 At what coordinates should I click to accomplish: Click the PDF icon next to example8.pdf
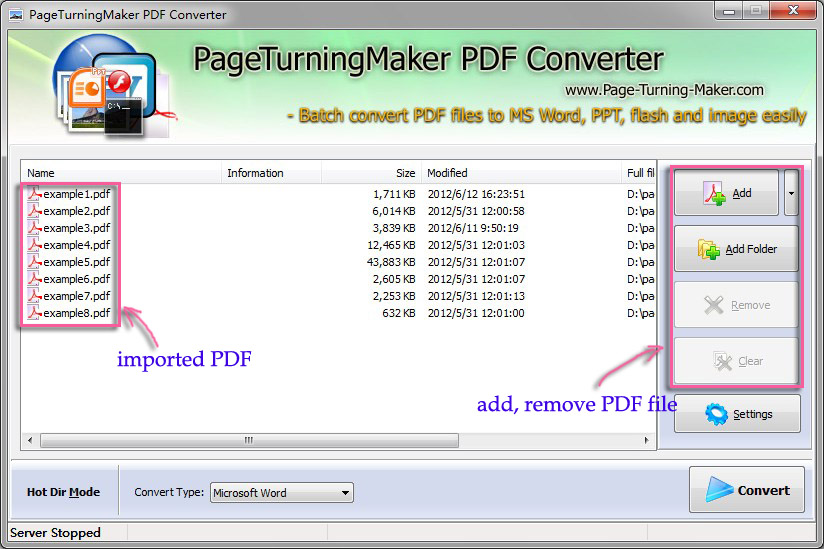coord(34,313)
